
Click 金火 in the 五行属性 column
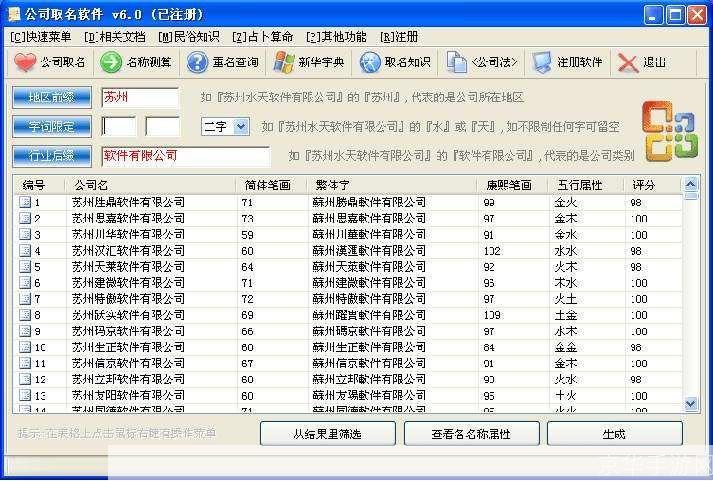[x=566, y=202]
